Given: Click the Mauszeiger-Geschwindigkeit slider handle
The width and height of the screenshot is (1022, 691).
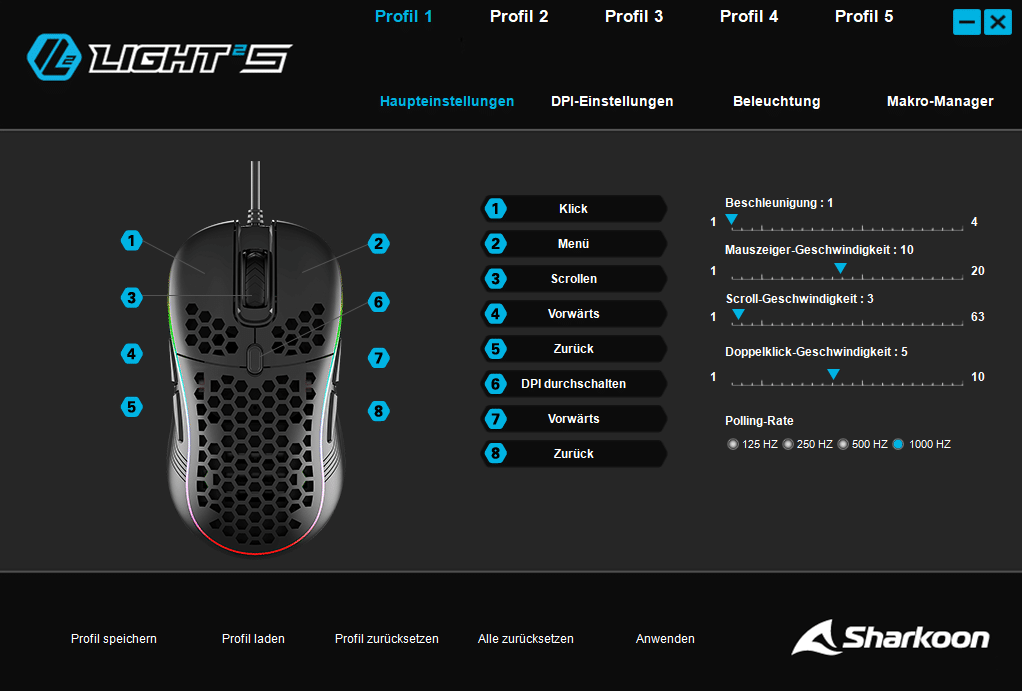Looking at the screenshot, I should (841, 269).
